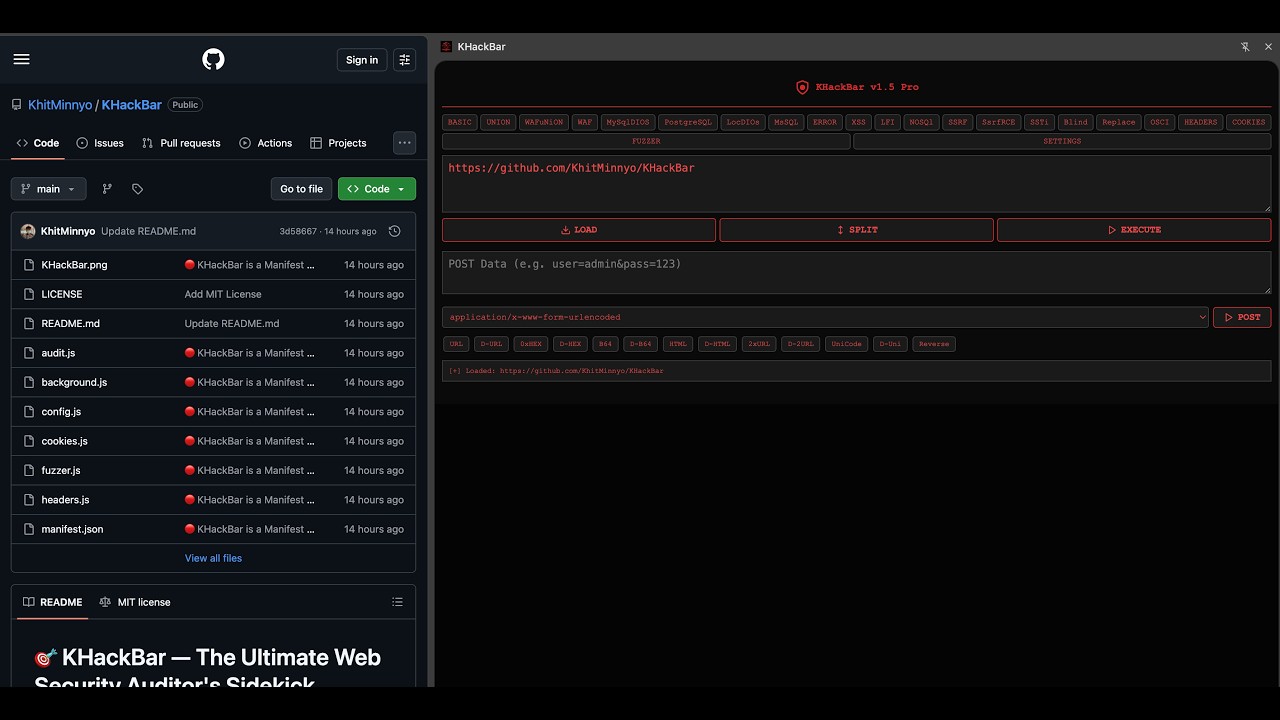
Task: Click the Go to file button
Action: [x=301, y=189]
